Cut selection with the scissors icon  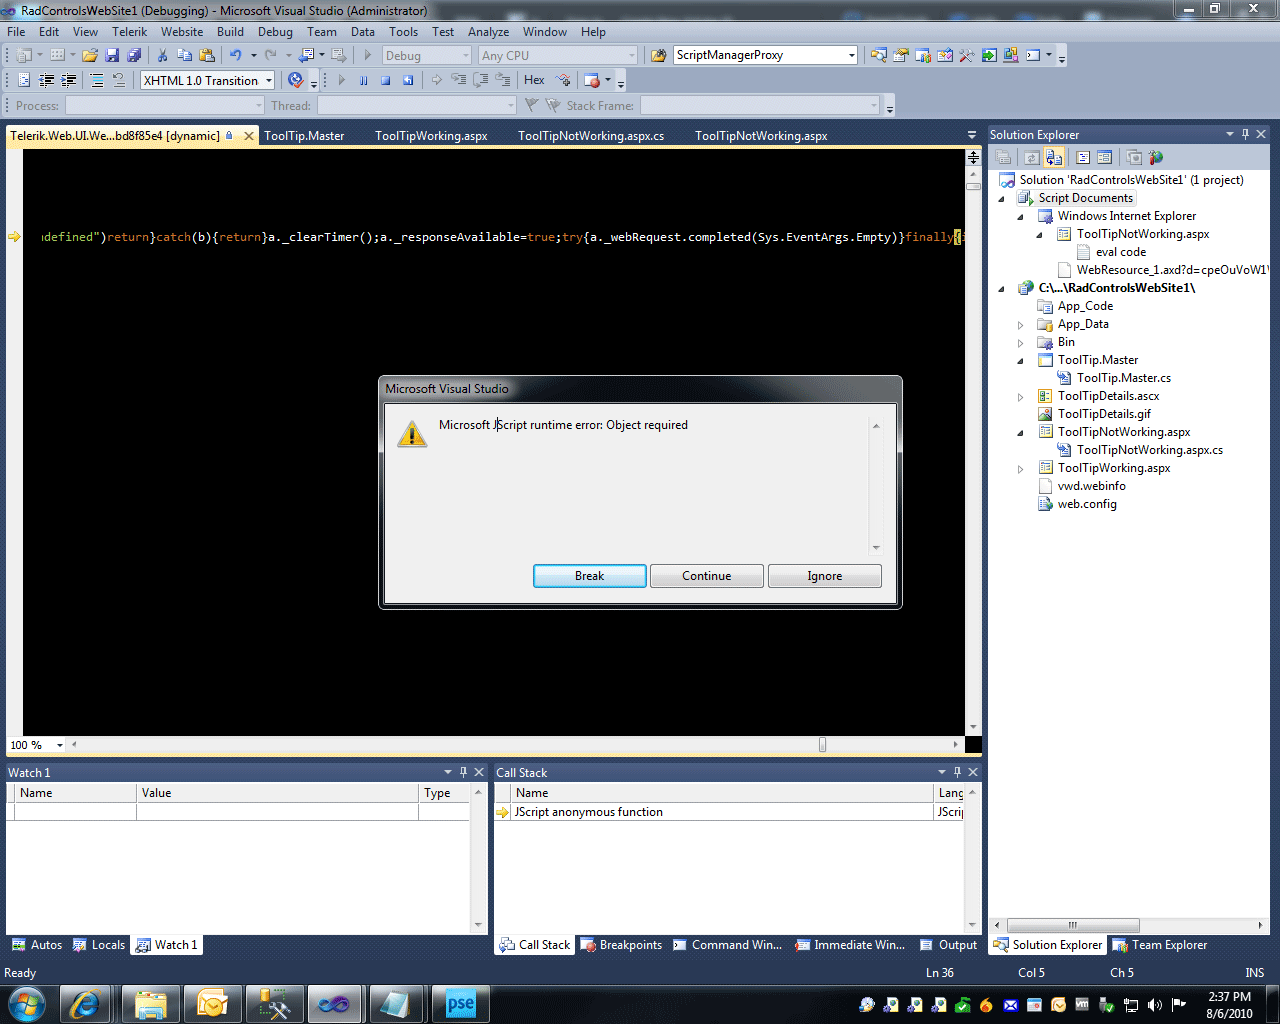(163, 56)
